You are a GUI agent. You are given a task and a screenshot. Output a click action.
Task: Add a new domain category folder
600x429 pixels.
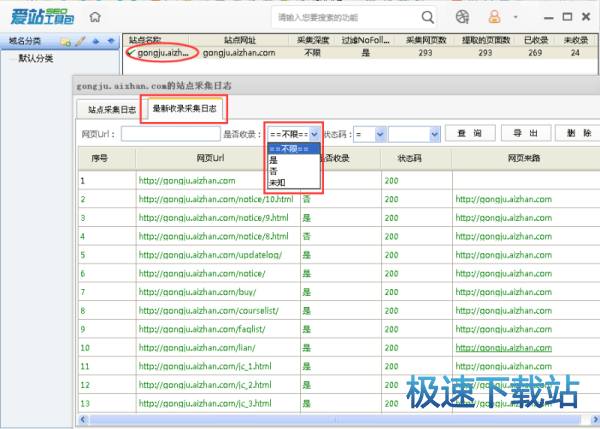pyautogui.click(x=65, y=41)
